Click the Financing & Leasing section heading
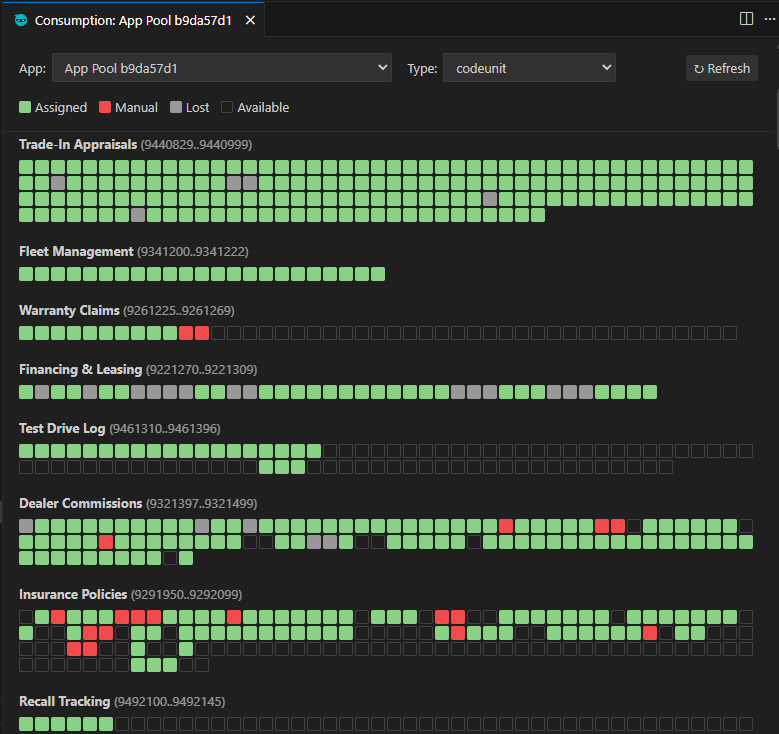Image resolution: width=779 pixels, height=734 pixels. (x=80, y=370)
